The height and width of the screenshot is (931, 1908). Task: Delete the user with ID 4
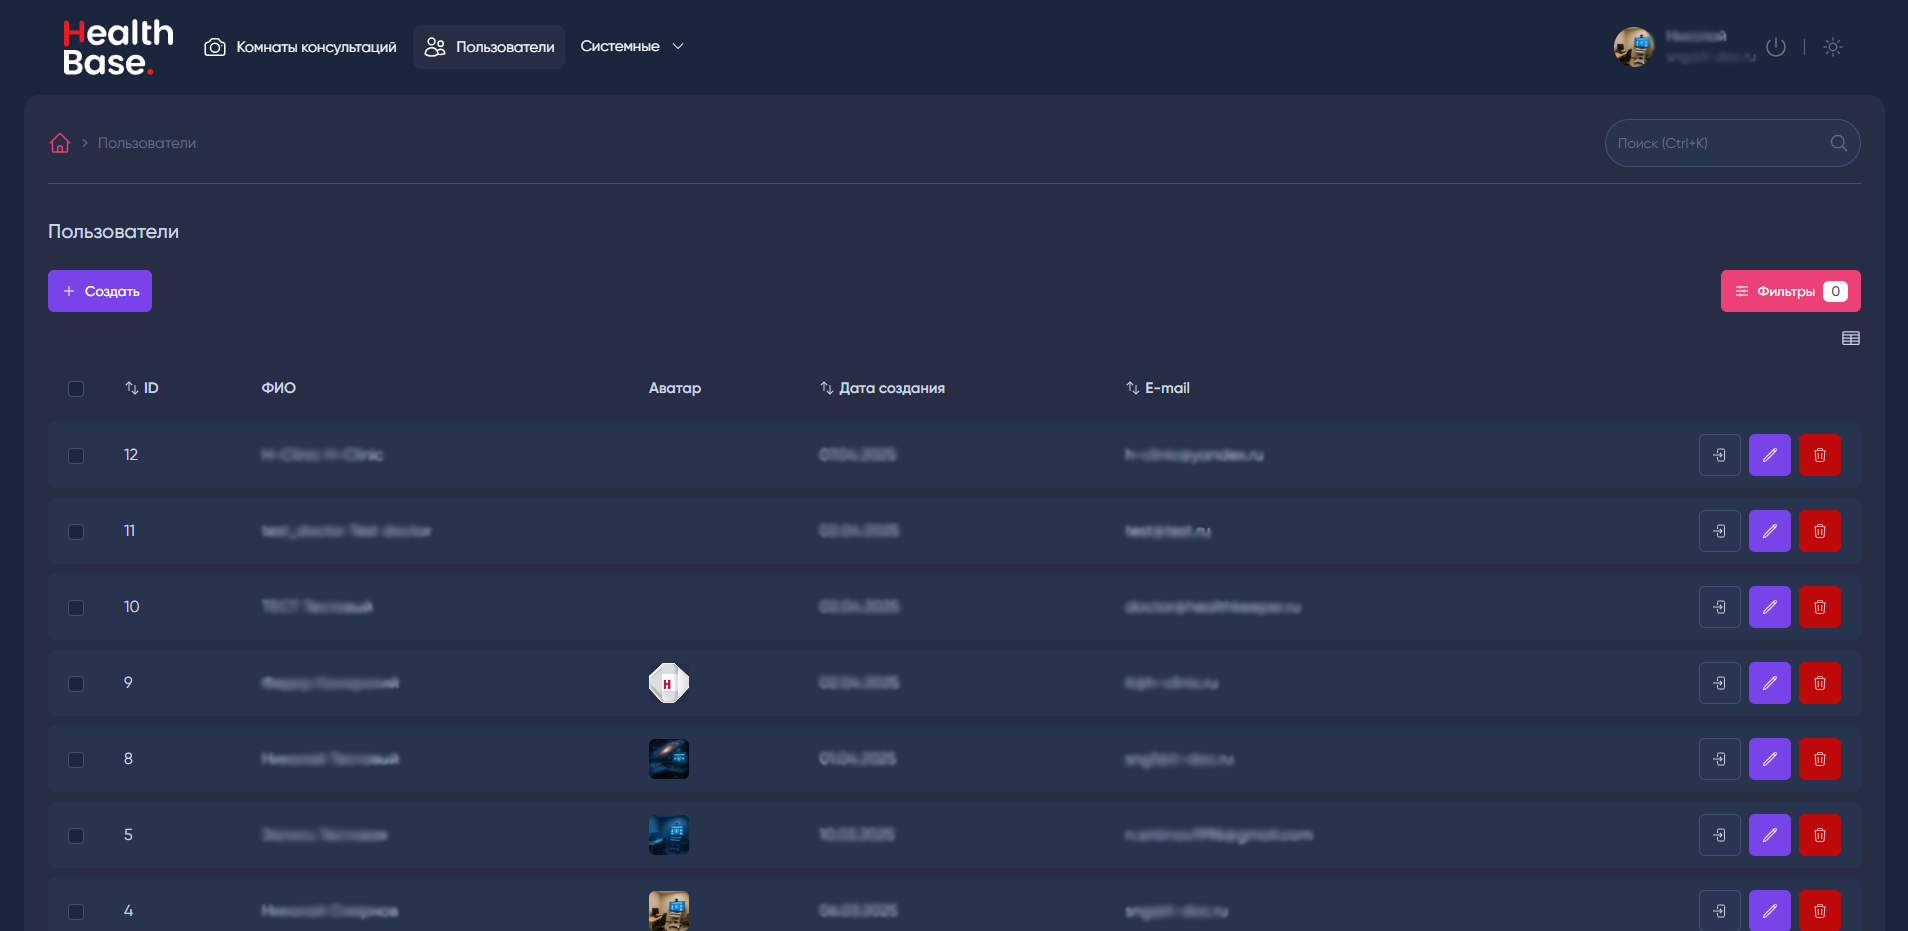[1820, 910]
